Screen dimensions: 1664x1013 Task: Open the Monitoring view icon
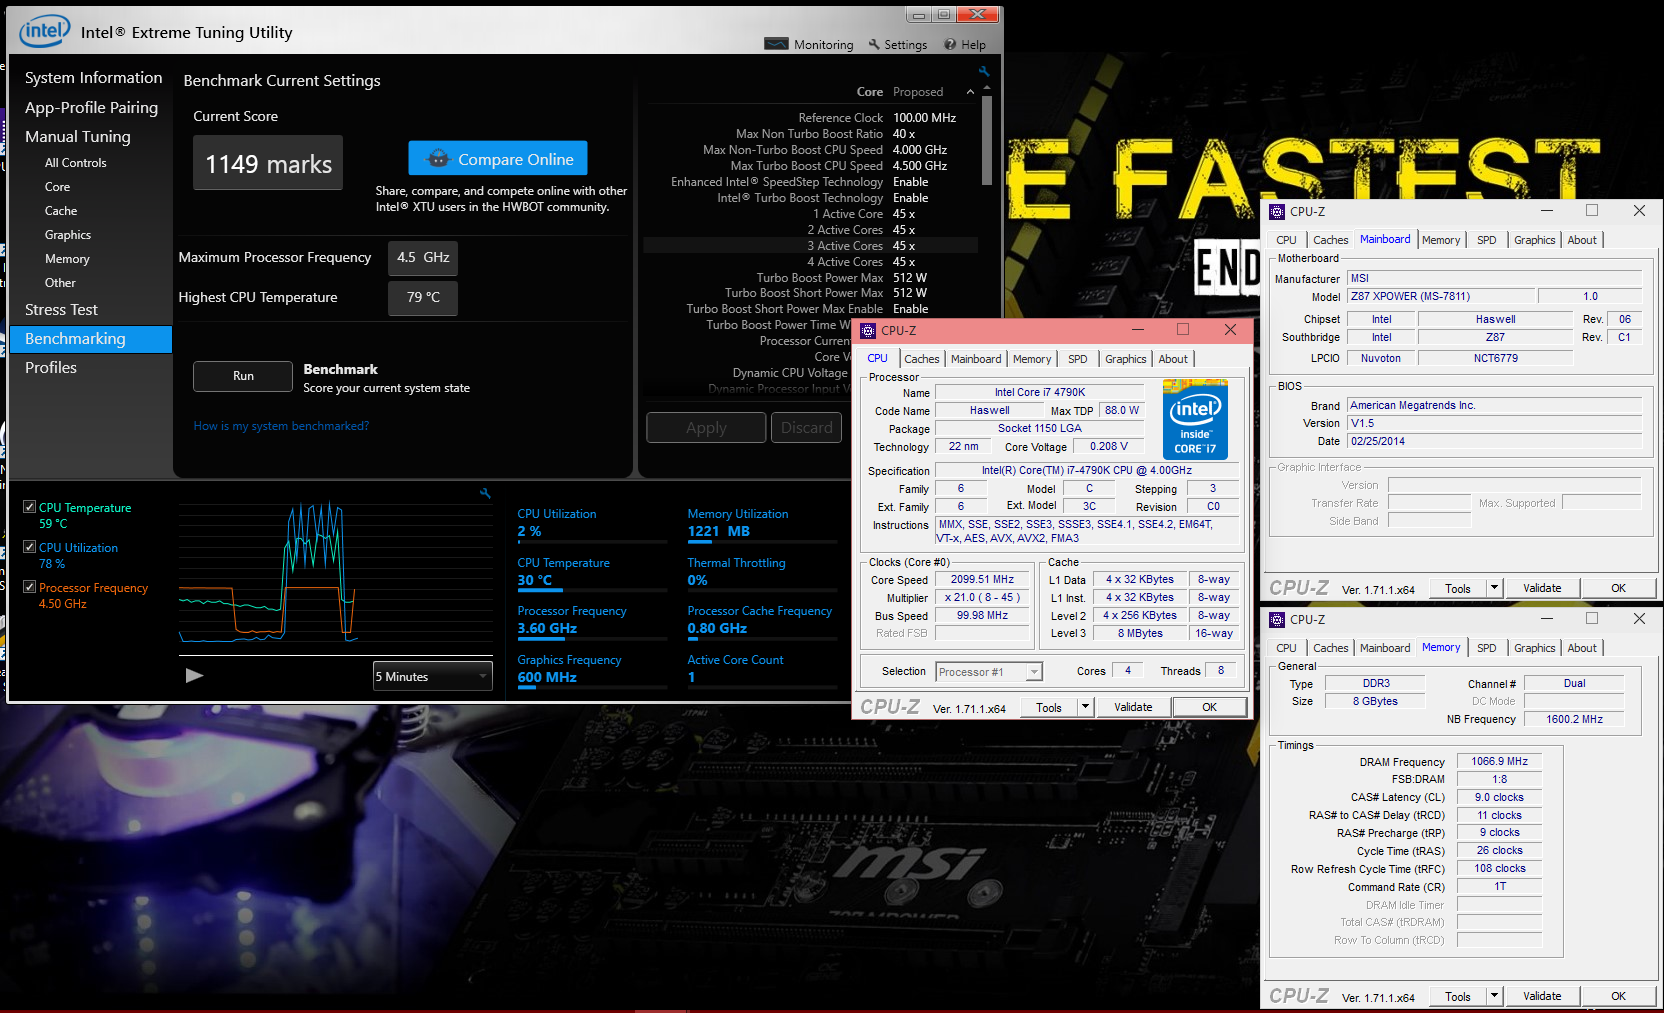(776, 44)
